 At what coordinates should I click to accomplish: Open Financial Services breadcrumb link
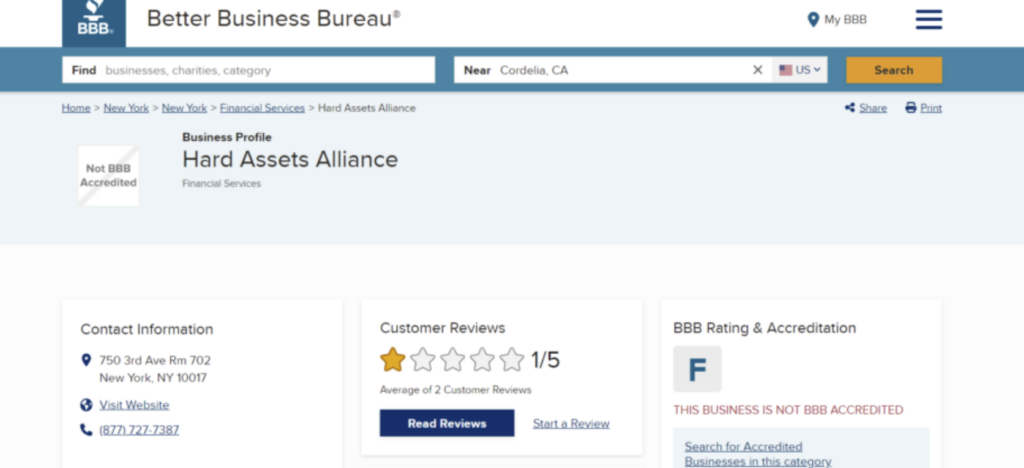pyautogui.click(x=263, y=108)
